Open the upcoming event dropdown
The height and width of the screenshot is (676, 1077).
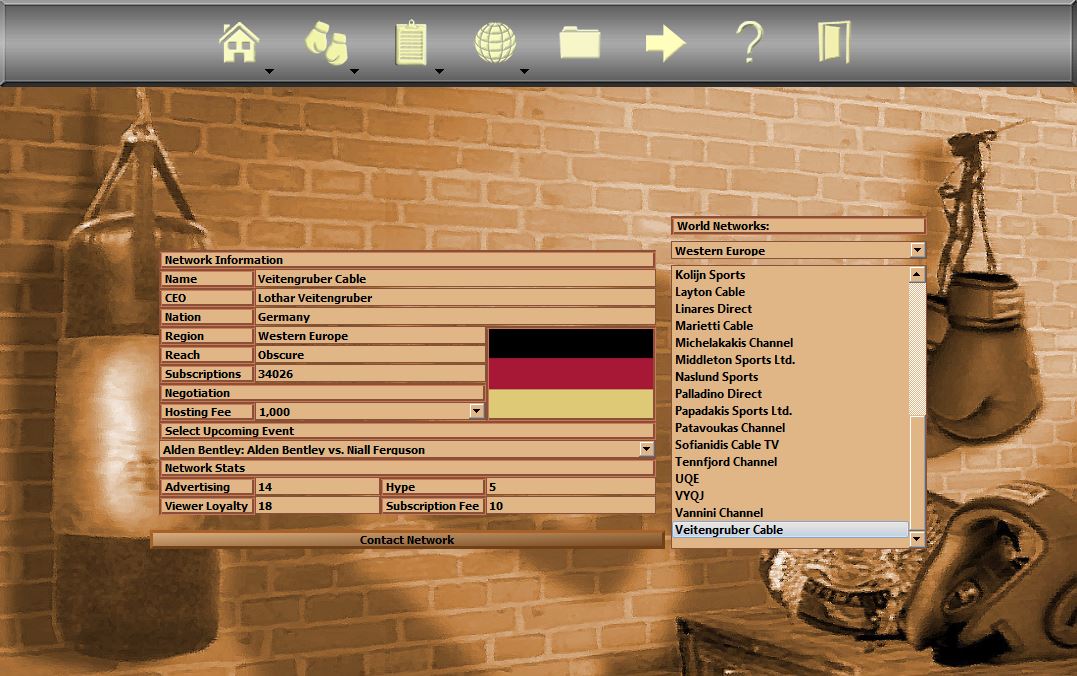[x=646, y=449]
